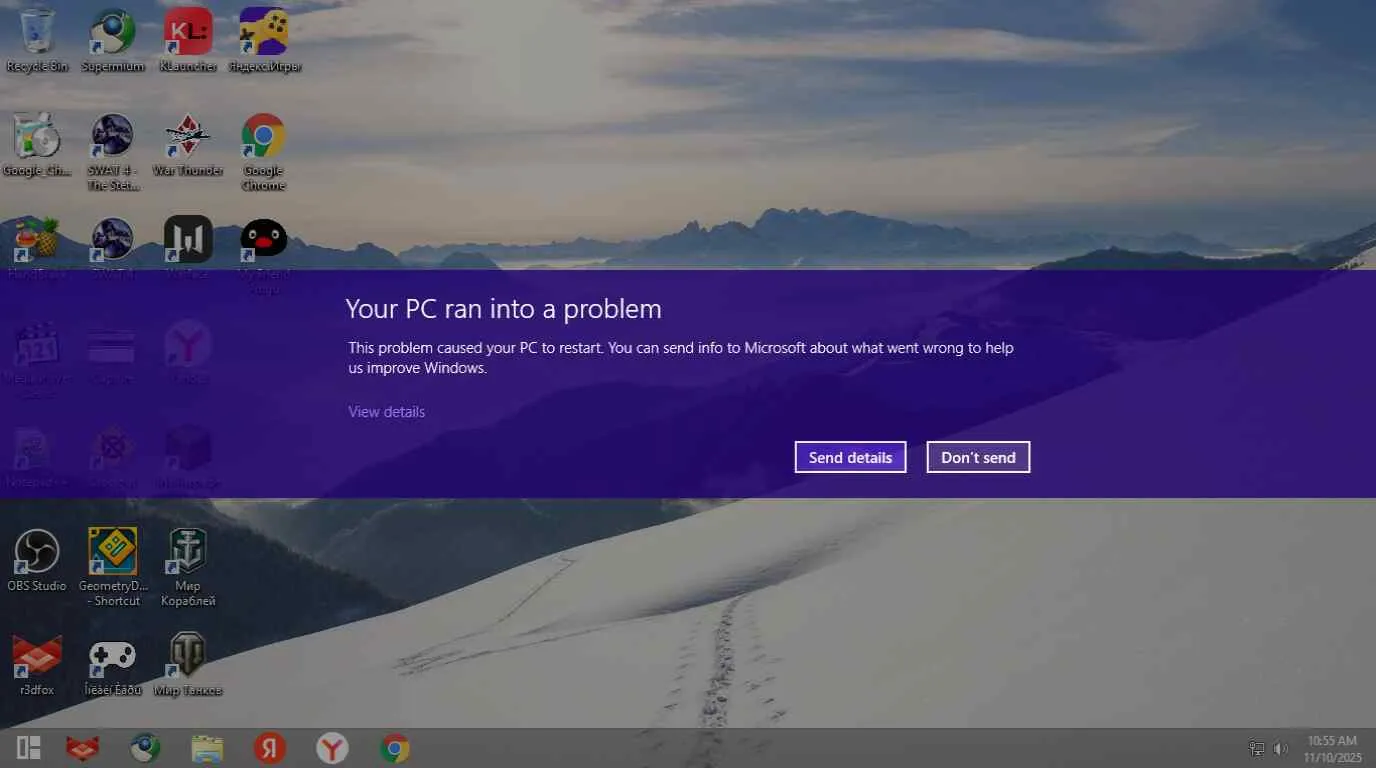The image size is (1376, 768).
Task: Open the network tray icon
Action: (x=1257, y=749)
